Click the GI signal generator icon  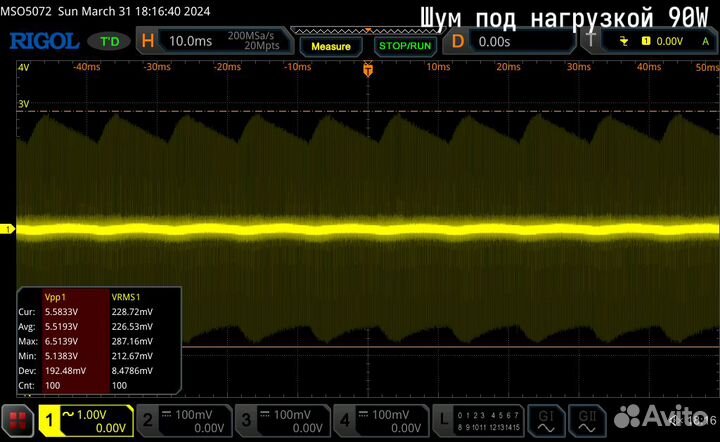click(547, 419)
